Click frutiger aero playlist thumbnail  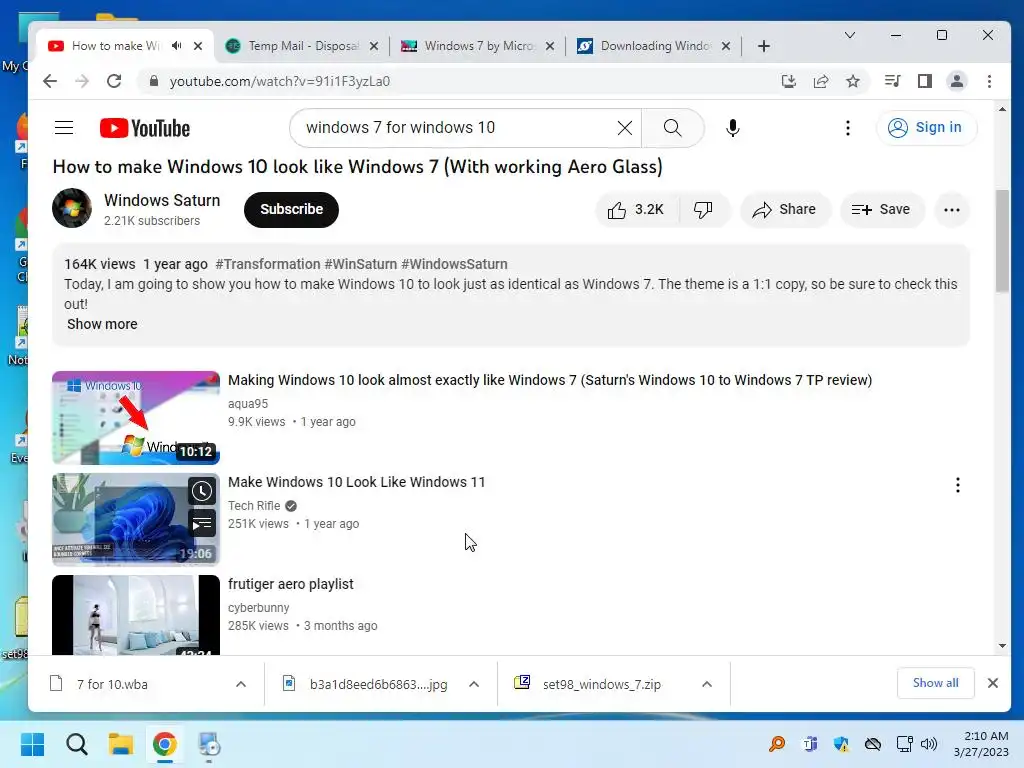click(x=136, y=615)
